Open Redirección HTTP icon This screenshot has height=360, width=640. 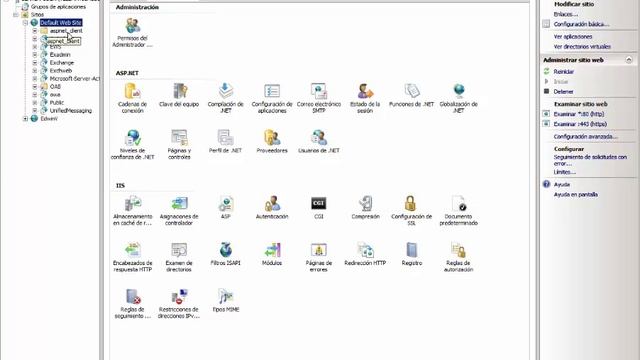pos(365,250)
